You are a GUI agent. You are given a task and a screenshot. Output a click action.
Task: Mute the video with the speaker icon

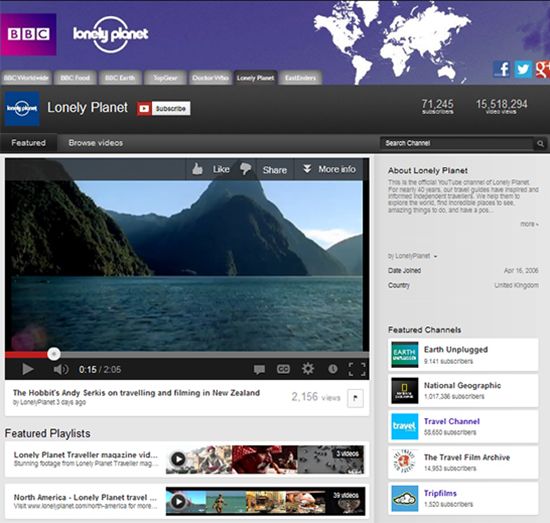click(61, 369)
